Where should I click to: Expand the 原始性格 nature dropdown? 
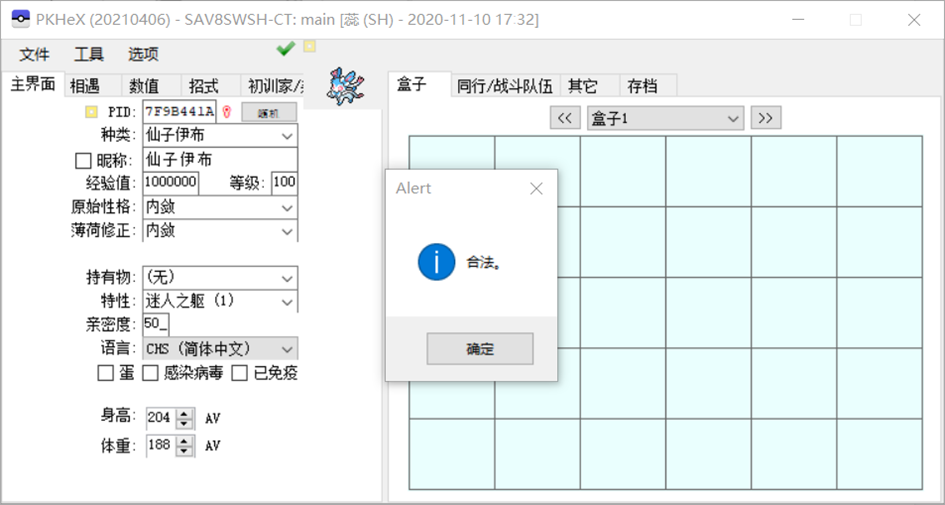click(287, 207)
